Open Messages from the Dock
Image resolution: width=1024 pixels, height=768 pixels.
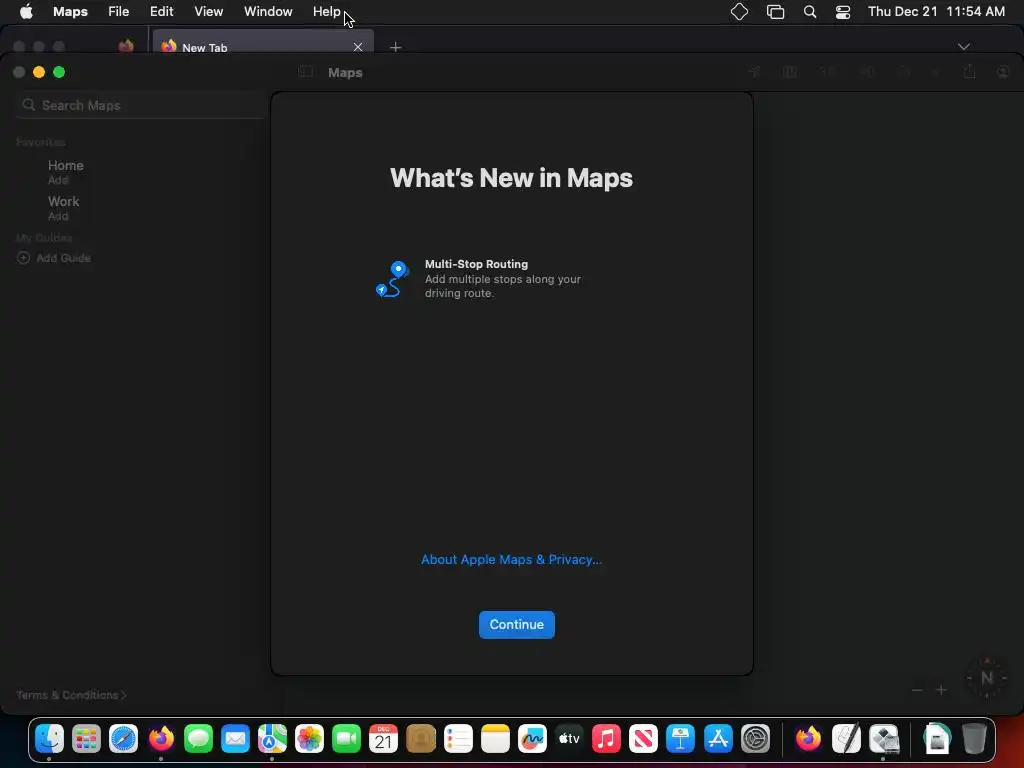(x=198, y=739)
